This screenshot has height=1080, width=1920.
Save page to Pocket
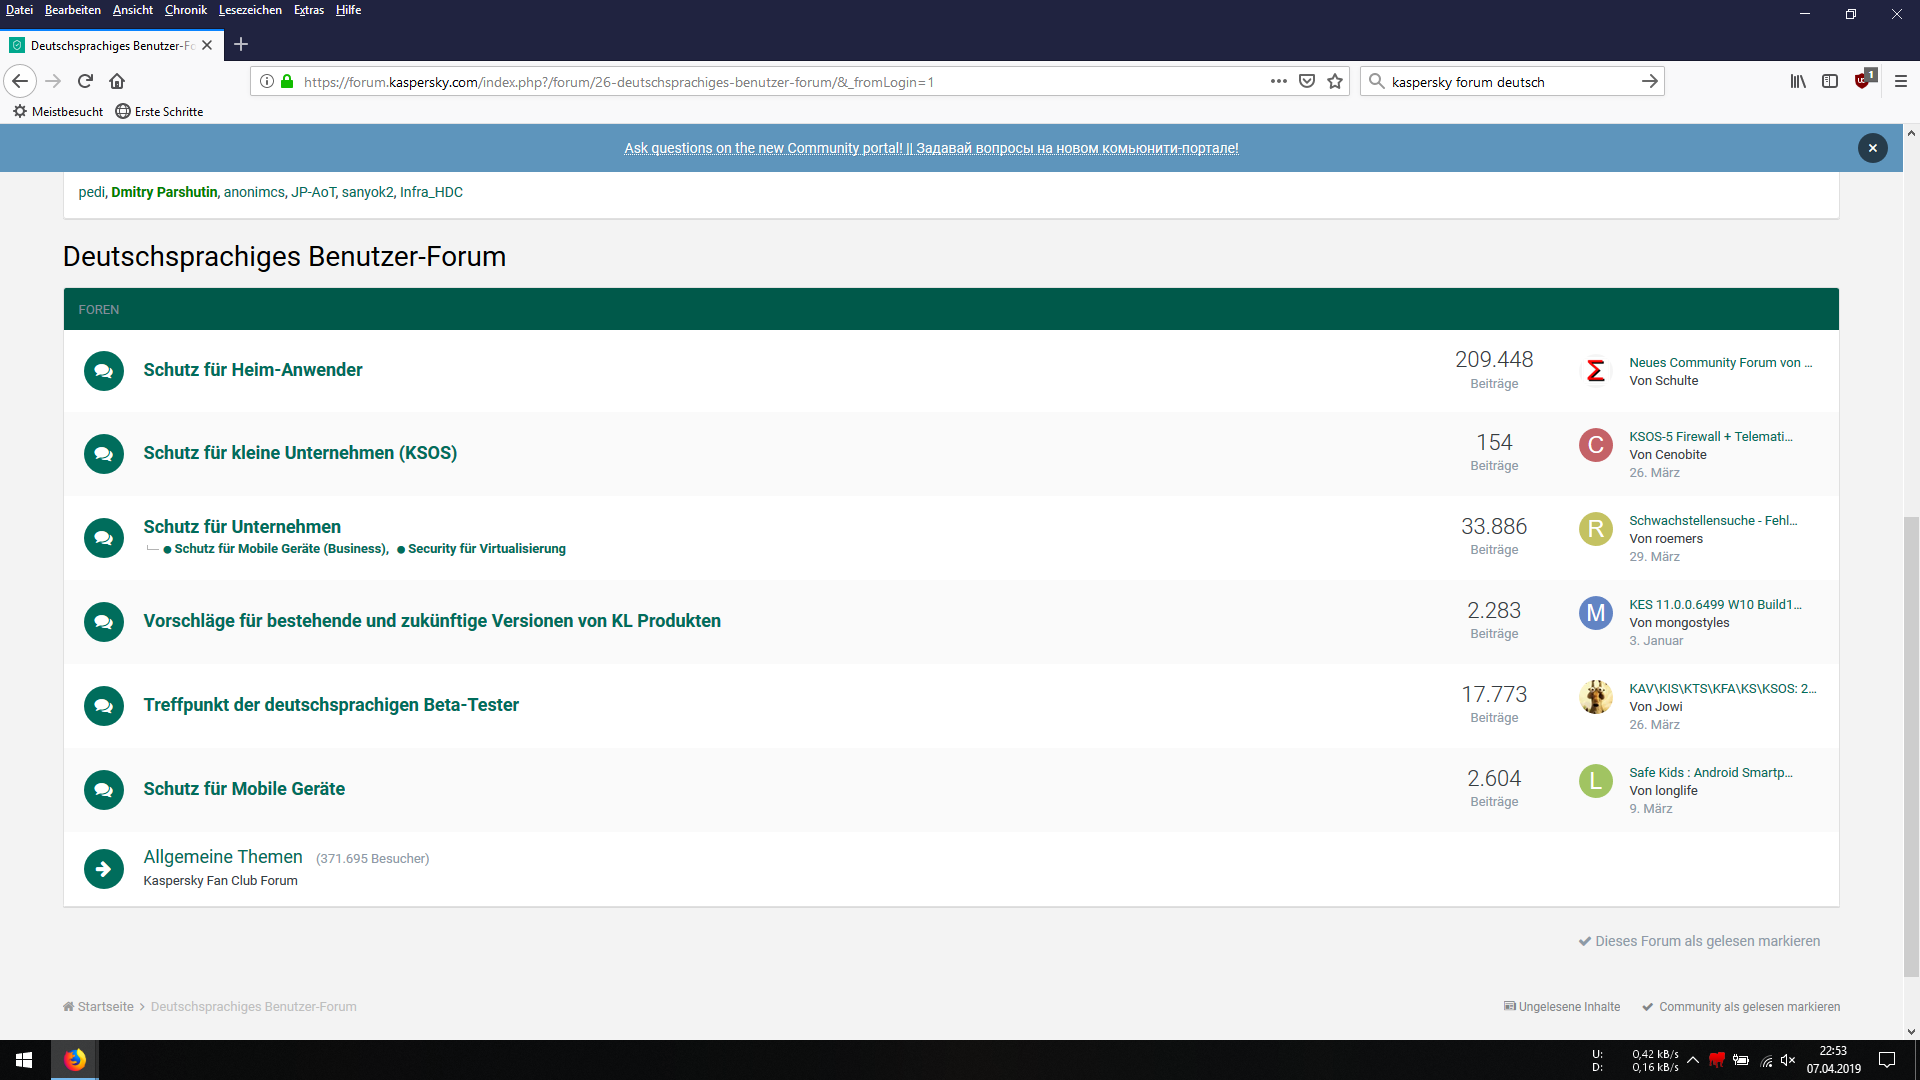pos(1307,81)
